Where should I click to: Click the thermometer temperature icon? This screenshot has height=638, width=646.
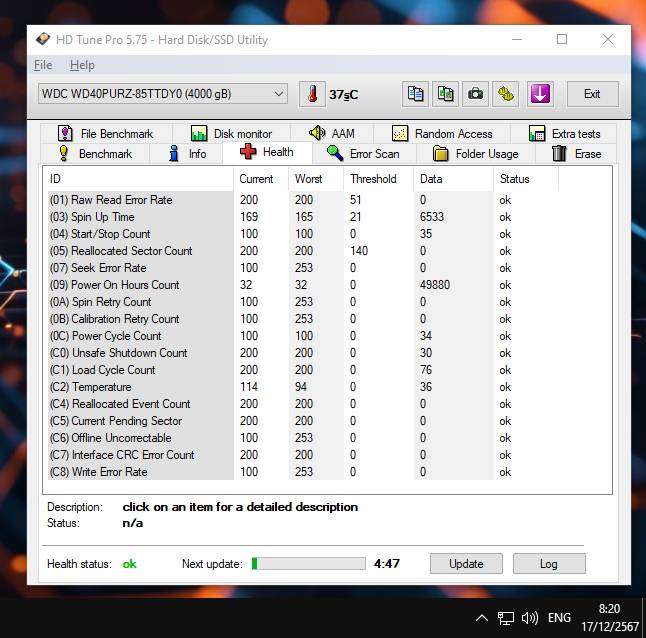coord(312,94)
